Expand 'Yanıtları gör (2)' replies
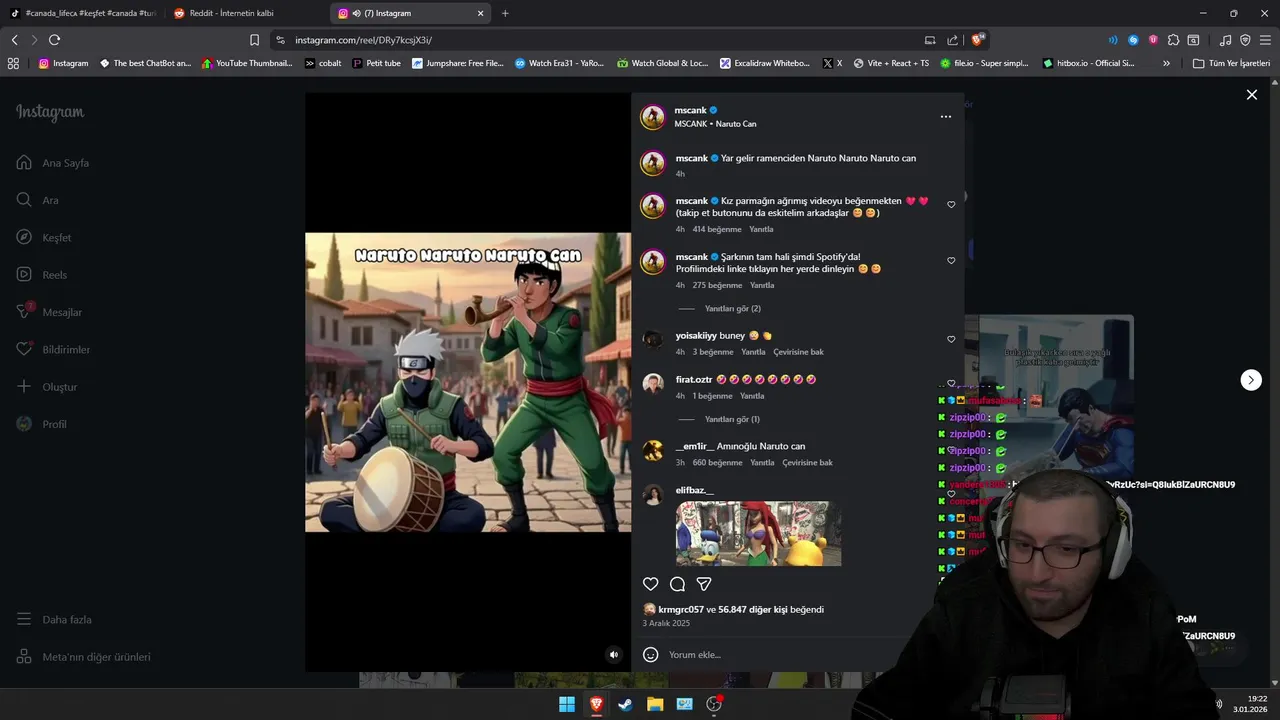 tap(733, 309)
